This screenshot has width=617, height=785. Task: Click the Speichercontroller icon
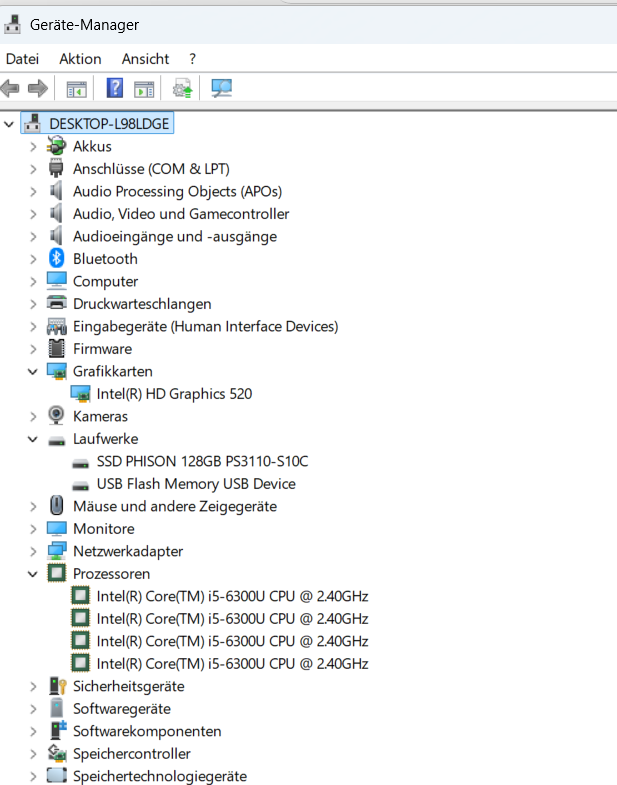point(57,753)
